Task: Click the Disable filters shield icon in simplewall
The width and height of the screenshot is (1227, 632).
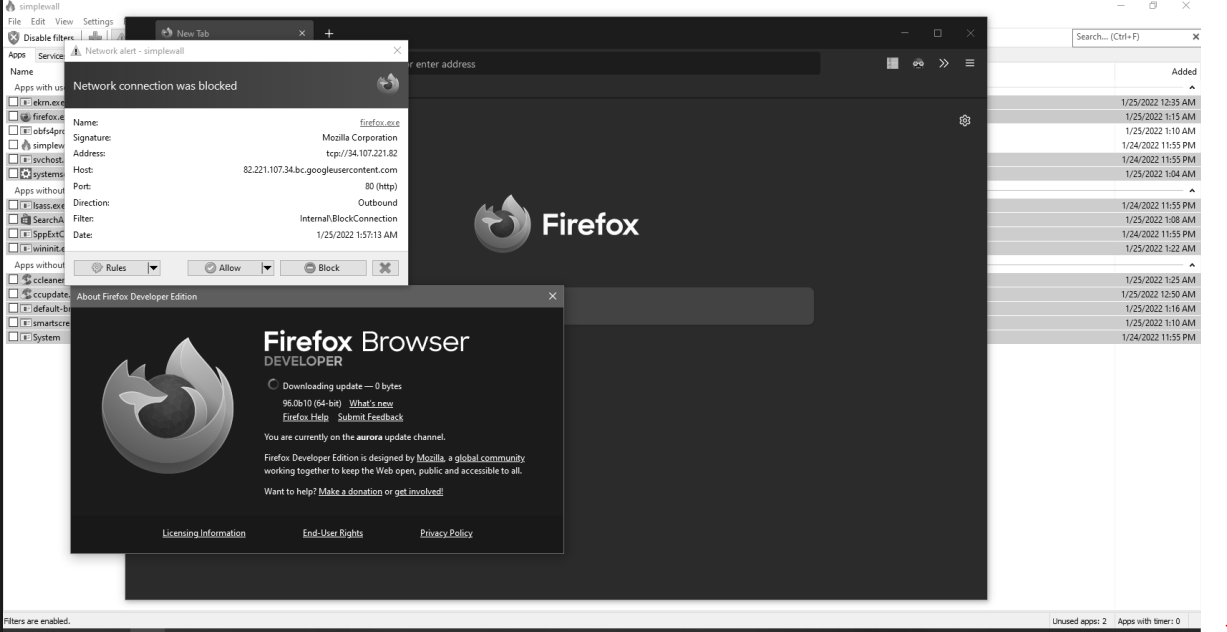Action: tap(13, 37)
